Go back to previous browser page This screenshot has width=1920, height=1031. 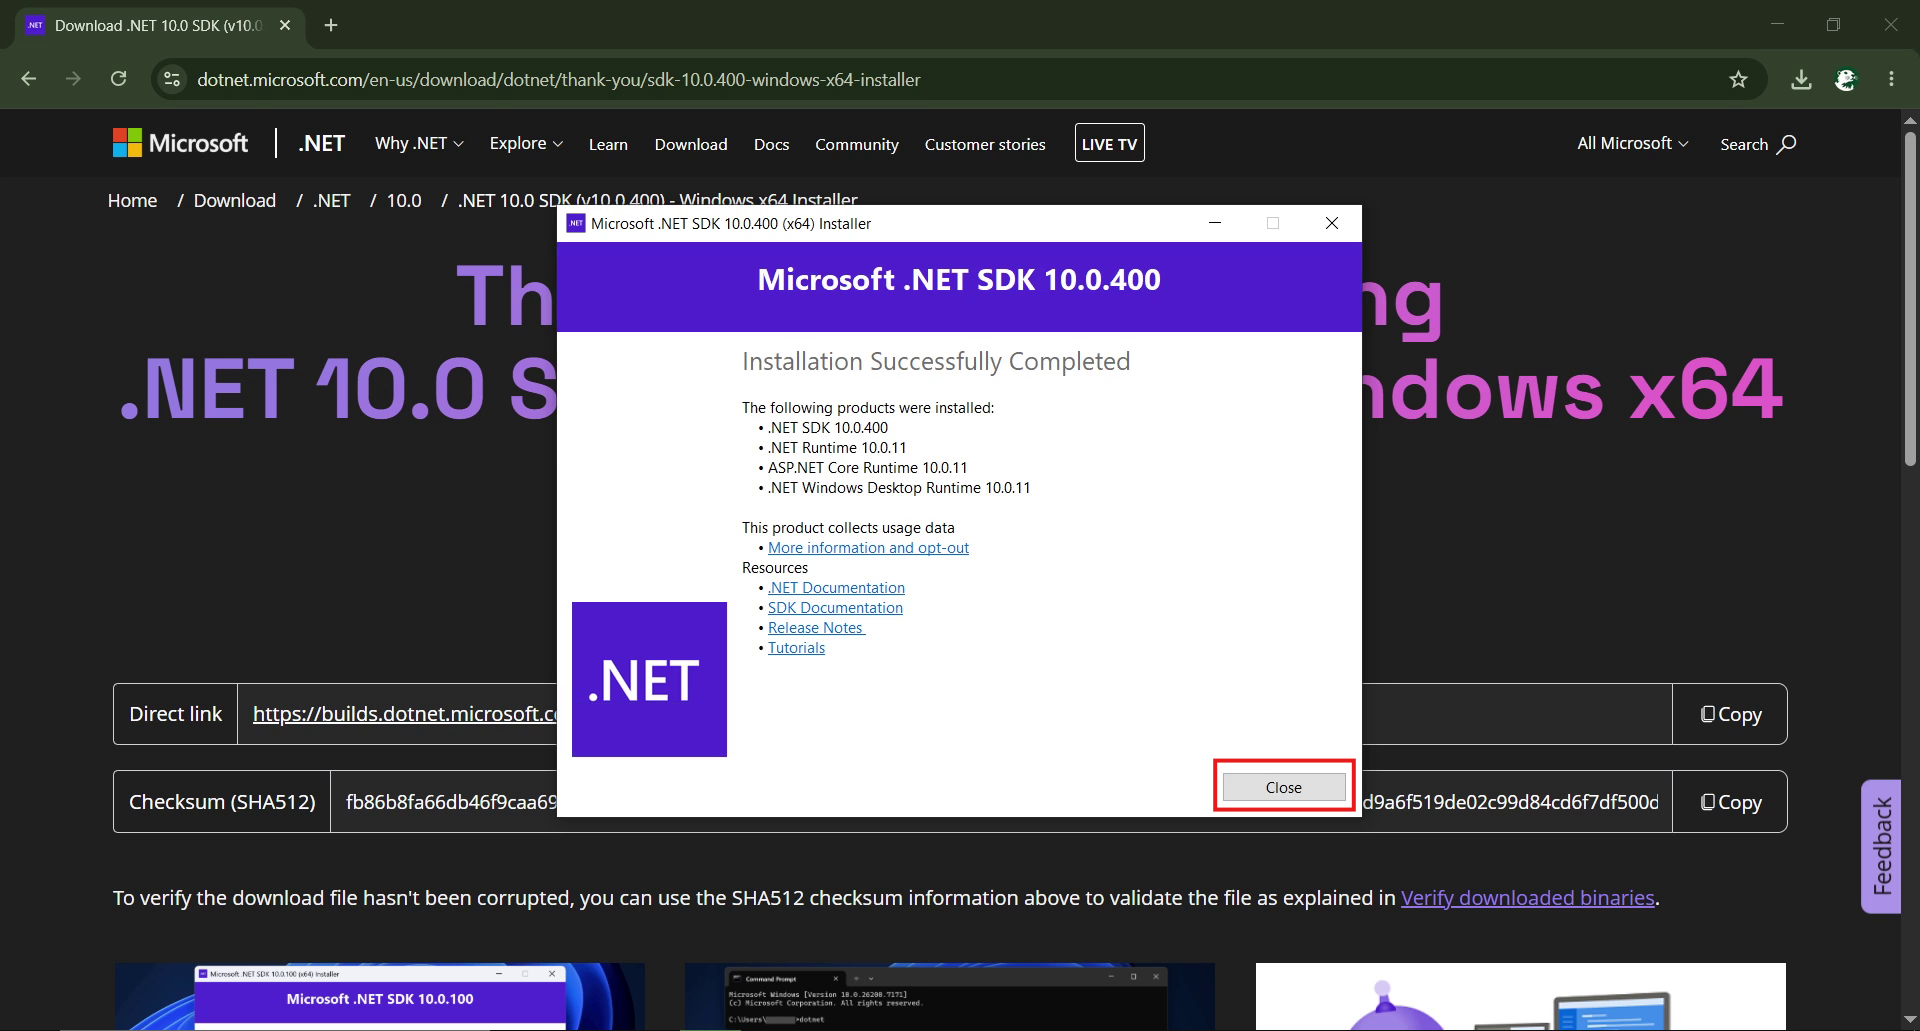pos(29,79)
